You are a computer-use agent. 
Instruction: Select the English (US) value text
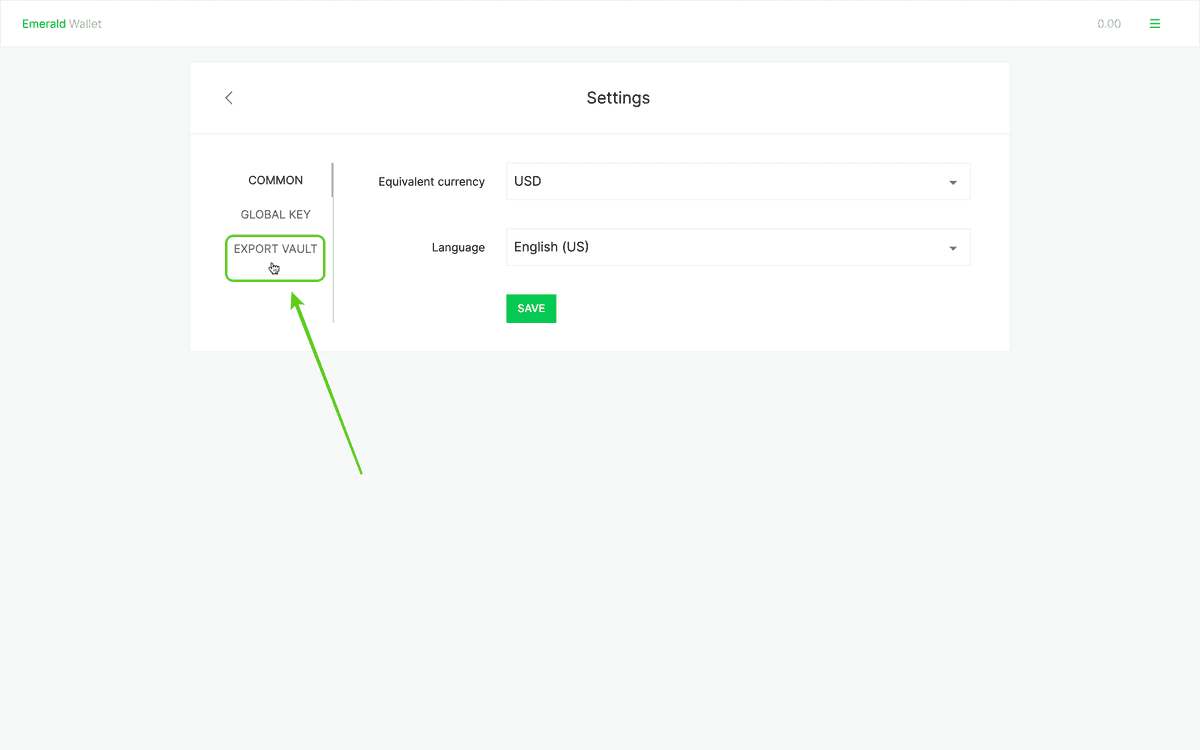coord(551,247)
